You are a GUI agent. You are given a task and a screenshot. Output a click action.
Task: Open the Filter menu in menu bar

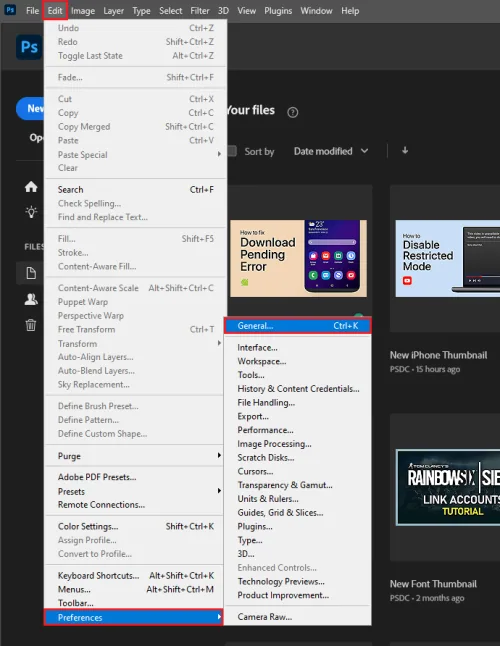tap(200, 11)
